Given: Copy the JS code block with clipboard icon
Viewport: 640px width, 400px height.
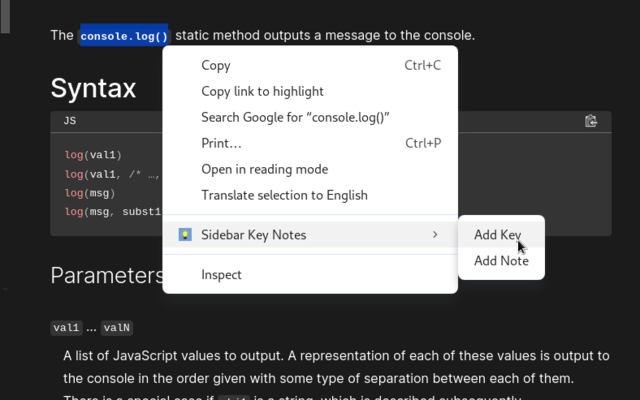Looking at the screenshot, I should click(591, 121).
